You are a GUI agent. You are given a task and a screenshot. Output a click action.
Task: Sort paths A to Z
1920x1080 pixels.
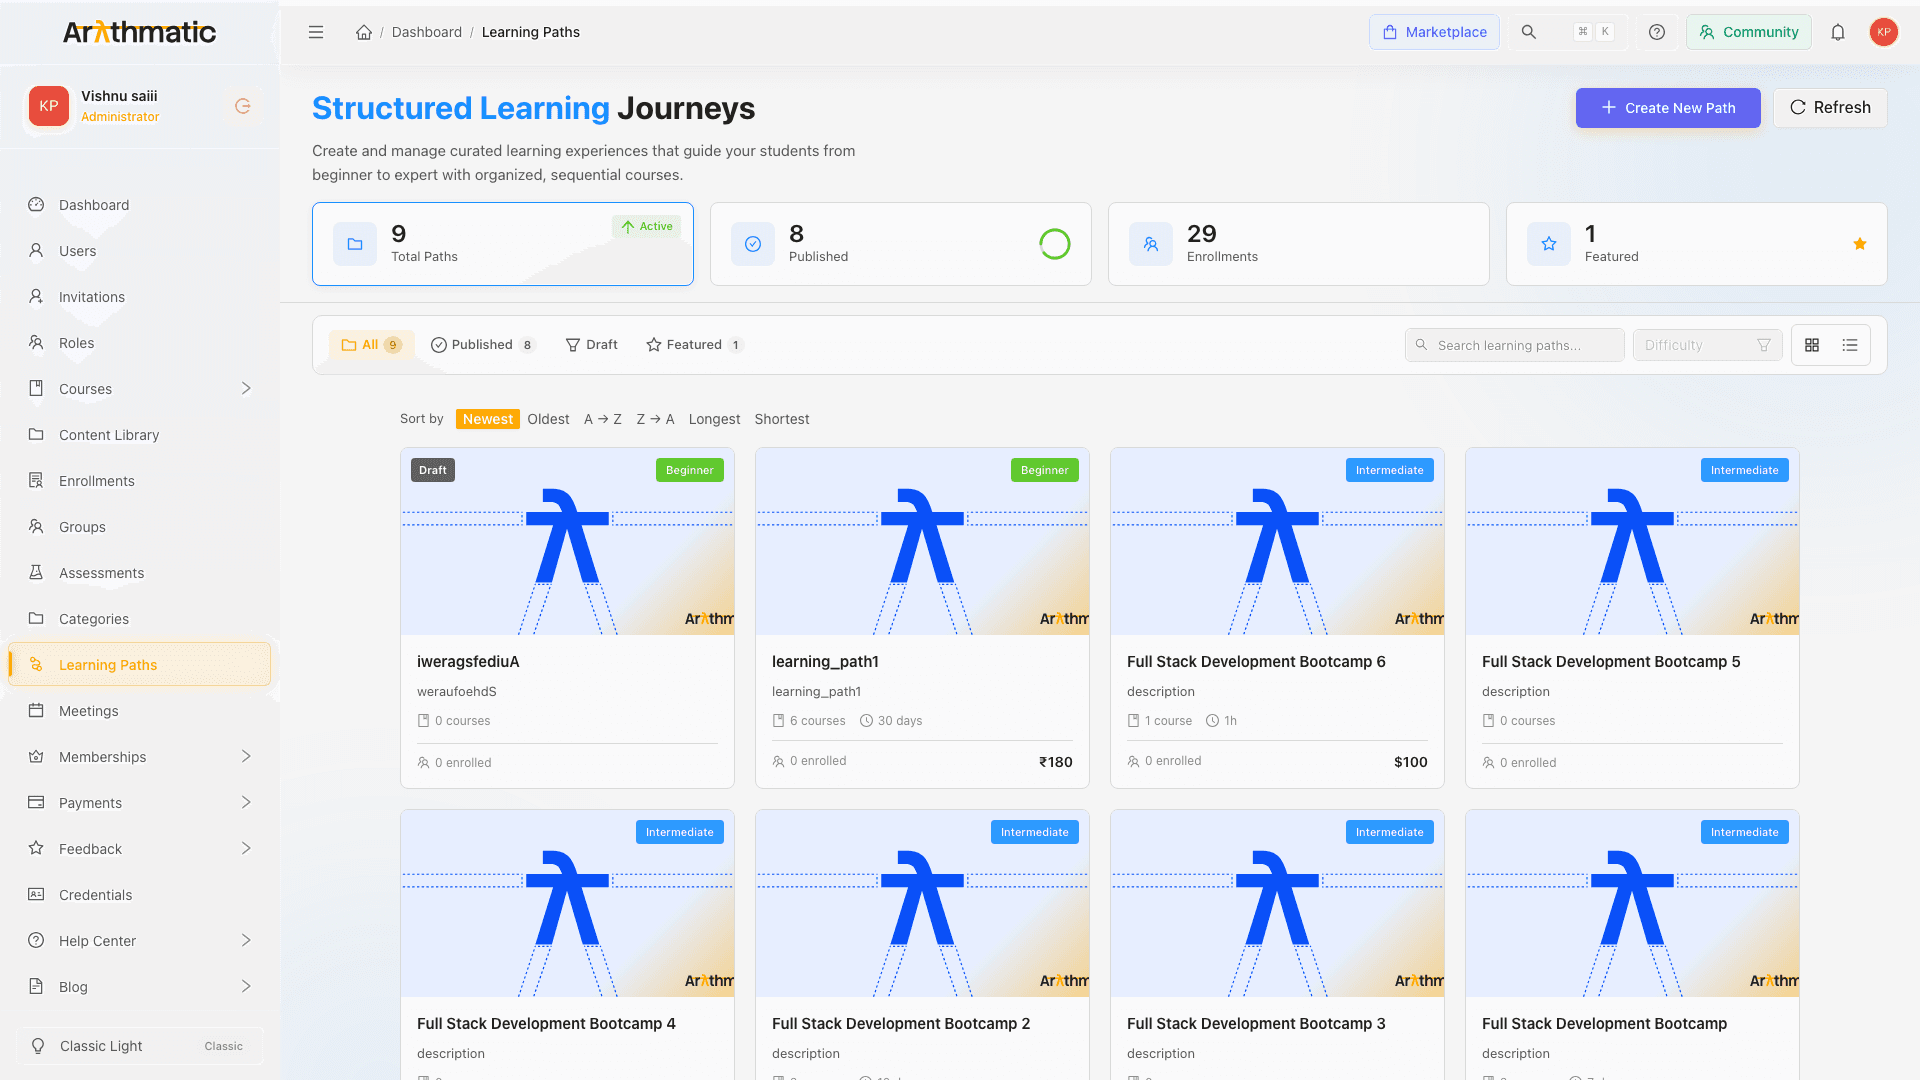click(603, 419)
